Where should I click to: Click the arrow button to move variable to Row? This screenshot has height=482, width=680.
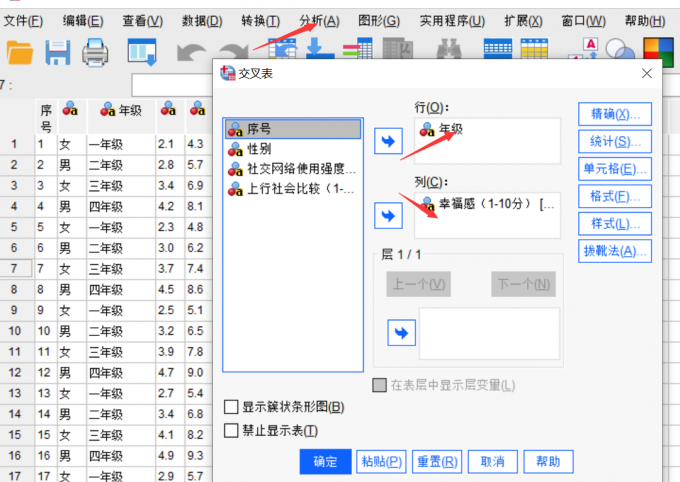(388, 141)
